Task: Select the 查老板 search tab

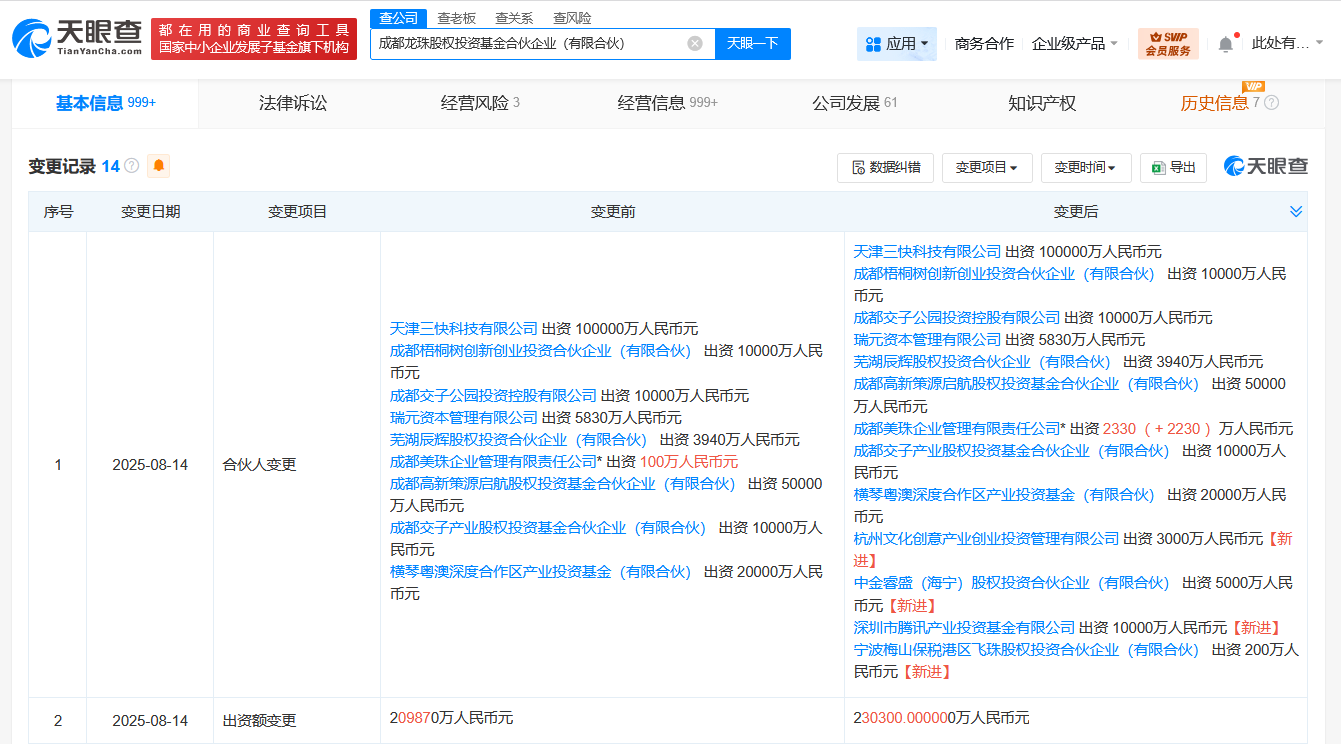Action: pyautogui.click(x=458, y=17)
